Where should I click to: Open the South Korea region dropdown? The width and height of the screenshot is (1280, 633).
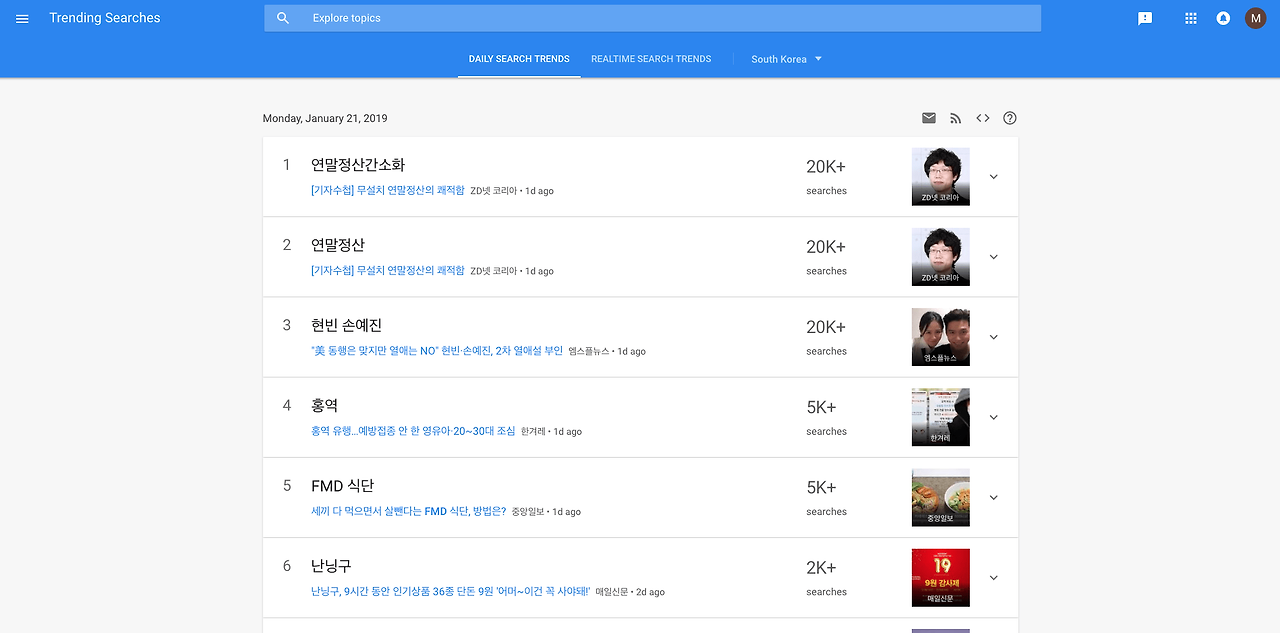coord(786,58)
